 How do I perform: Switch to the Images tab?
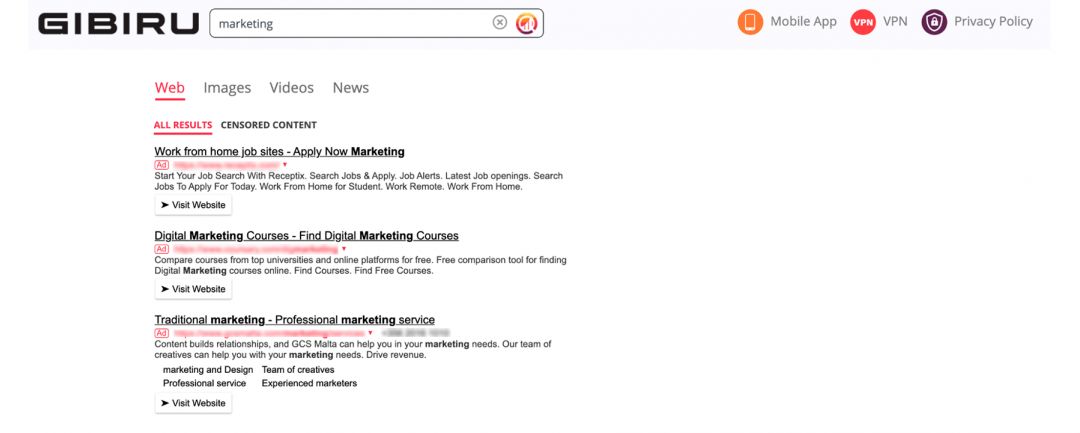coord(227,88)
